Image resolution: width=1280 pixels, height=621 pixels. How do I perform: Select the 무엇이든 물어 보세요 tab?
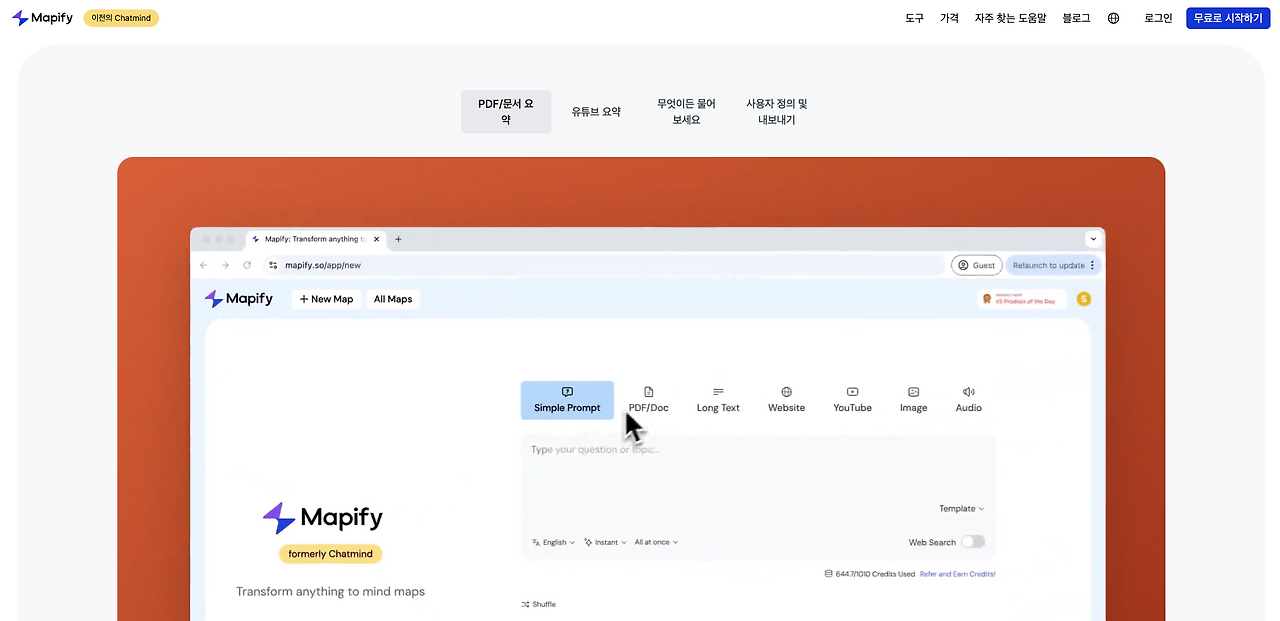click(686, 111)
